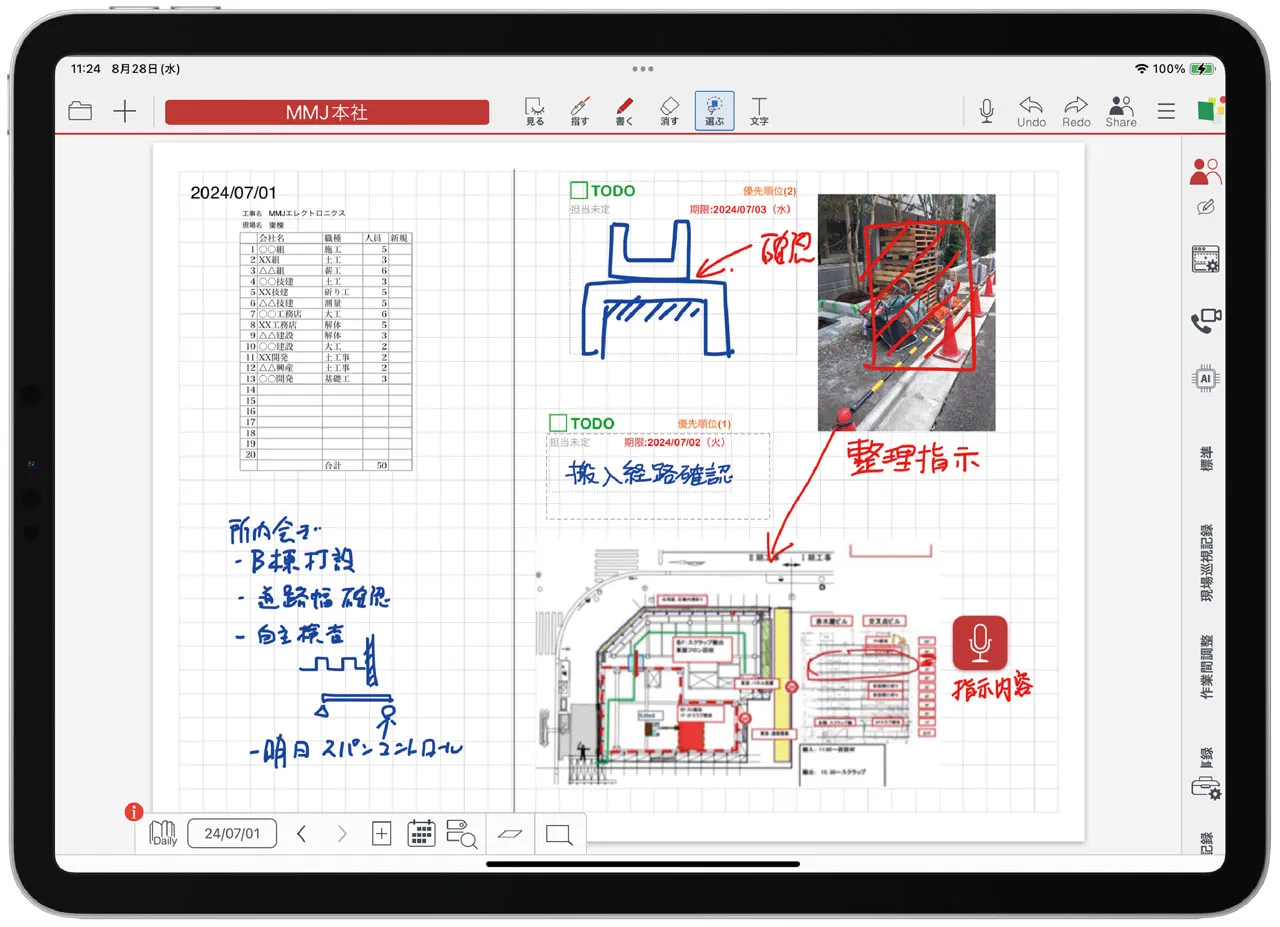Open the 標準 side tab
Screen dimensions: 1280x927
pyautogui.click(x=1207, y=458)
